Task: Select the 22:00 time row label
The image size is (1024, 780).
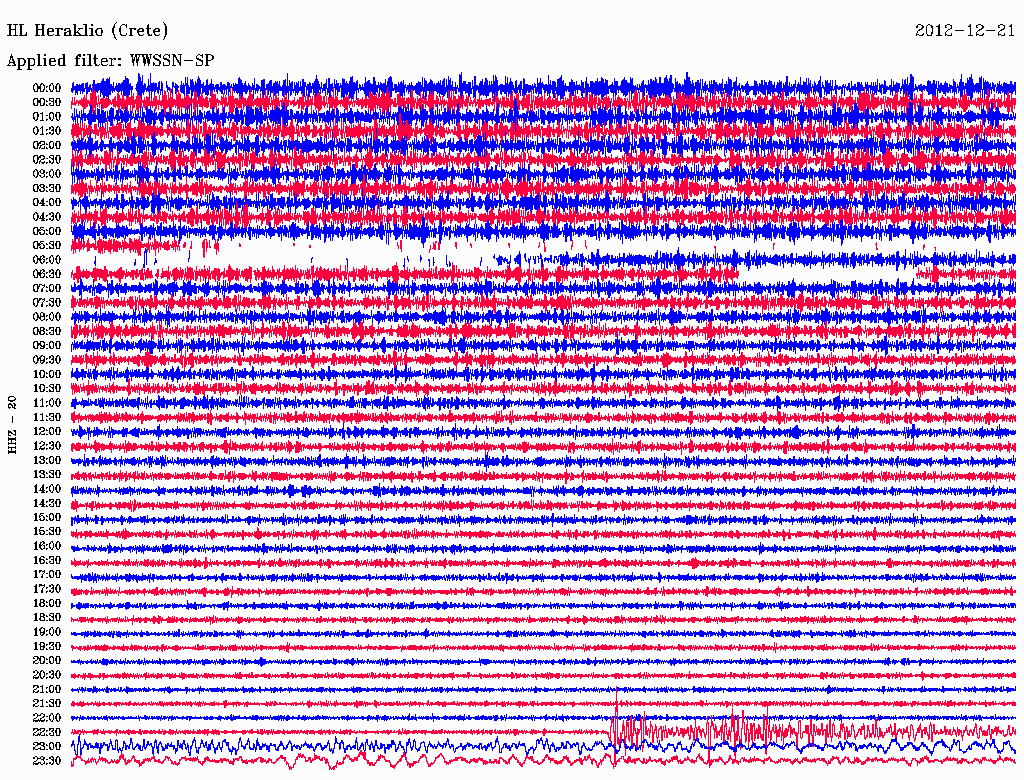Action: (47, 718)
